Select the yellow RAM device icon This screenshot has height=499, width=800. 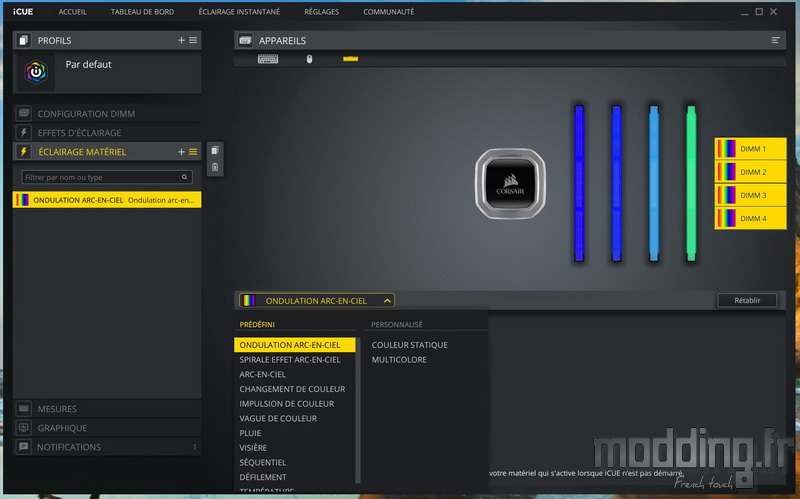(351, 59)
